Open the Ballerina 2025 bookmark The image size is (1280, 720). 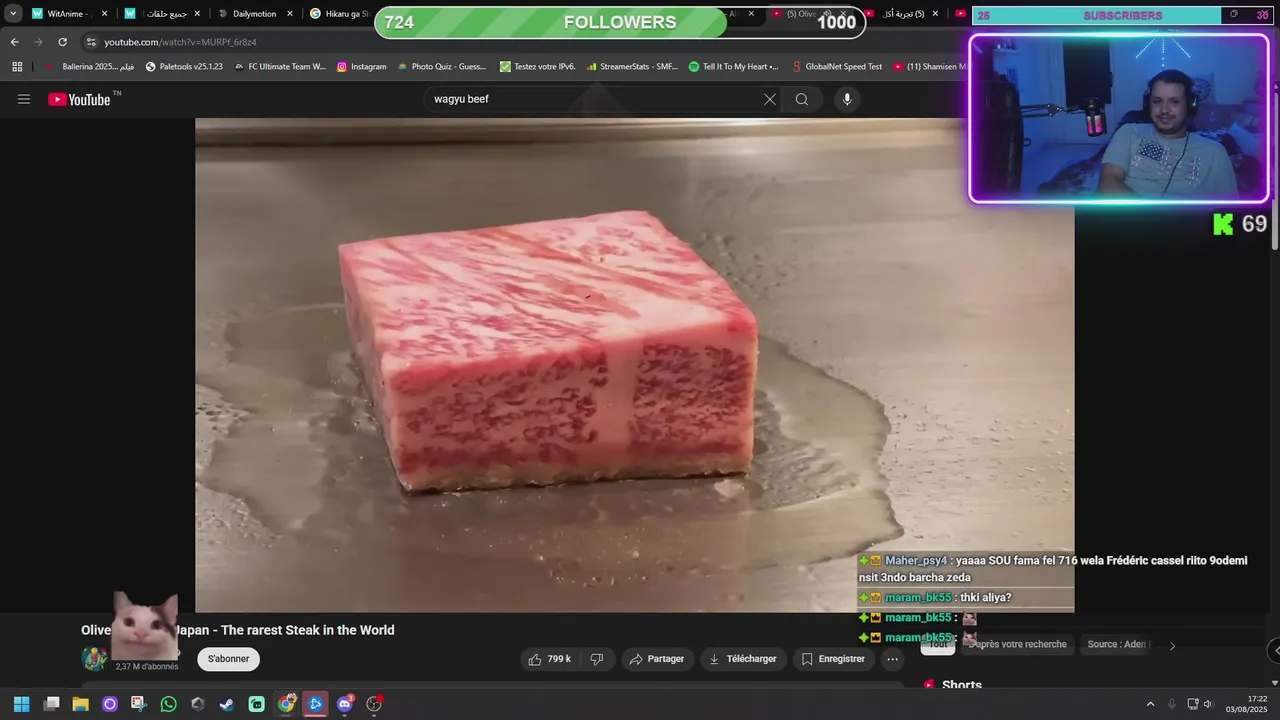coord(88,67)
